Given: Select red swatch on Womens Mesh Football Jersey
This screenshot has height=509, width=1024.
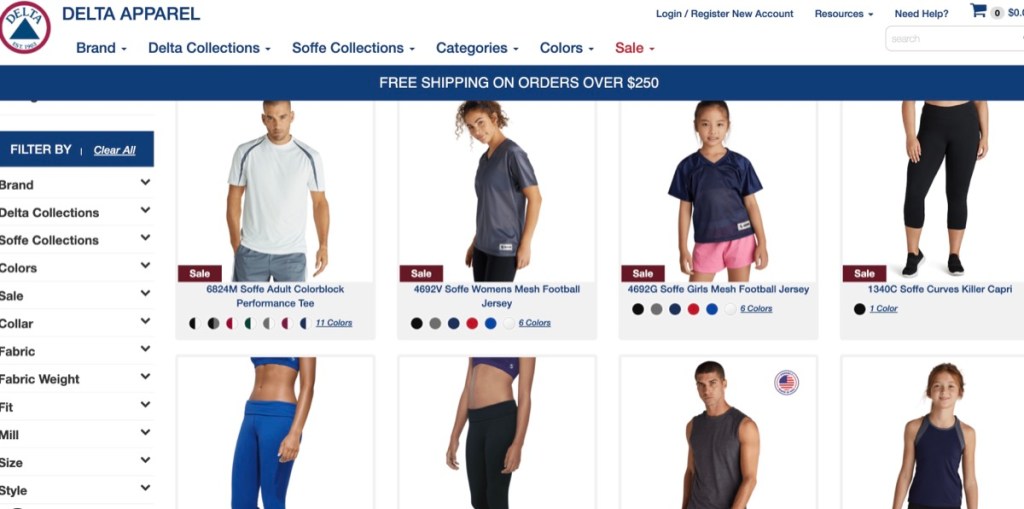Looking at the screenshot, I should click(x=472, y=323).
